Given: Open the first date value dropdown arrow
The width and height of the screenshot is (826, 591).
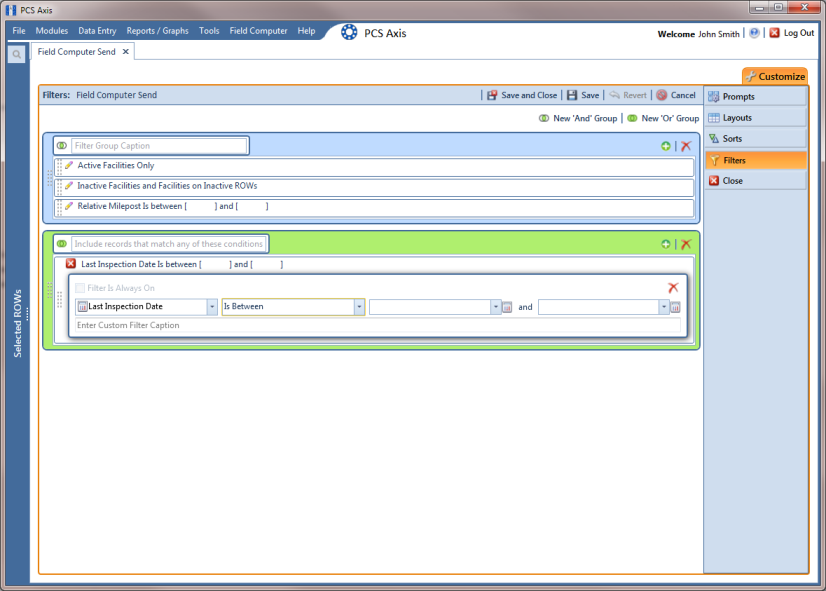Looking at the screenshot, I should 496,307.
